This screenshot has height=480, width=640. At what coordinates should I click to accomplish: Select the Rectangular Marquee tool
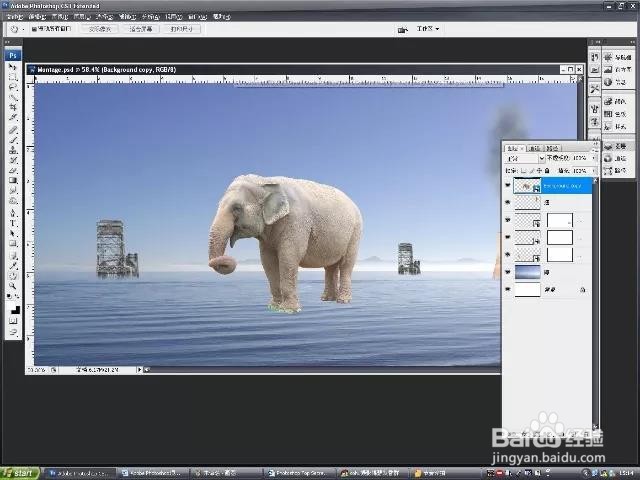[x=13, y=77]
